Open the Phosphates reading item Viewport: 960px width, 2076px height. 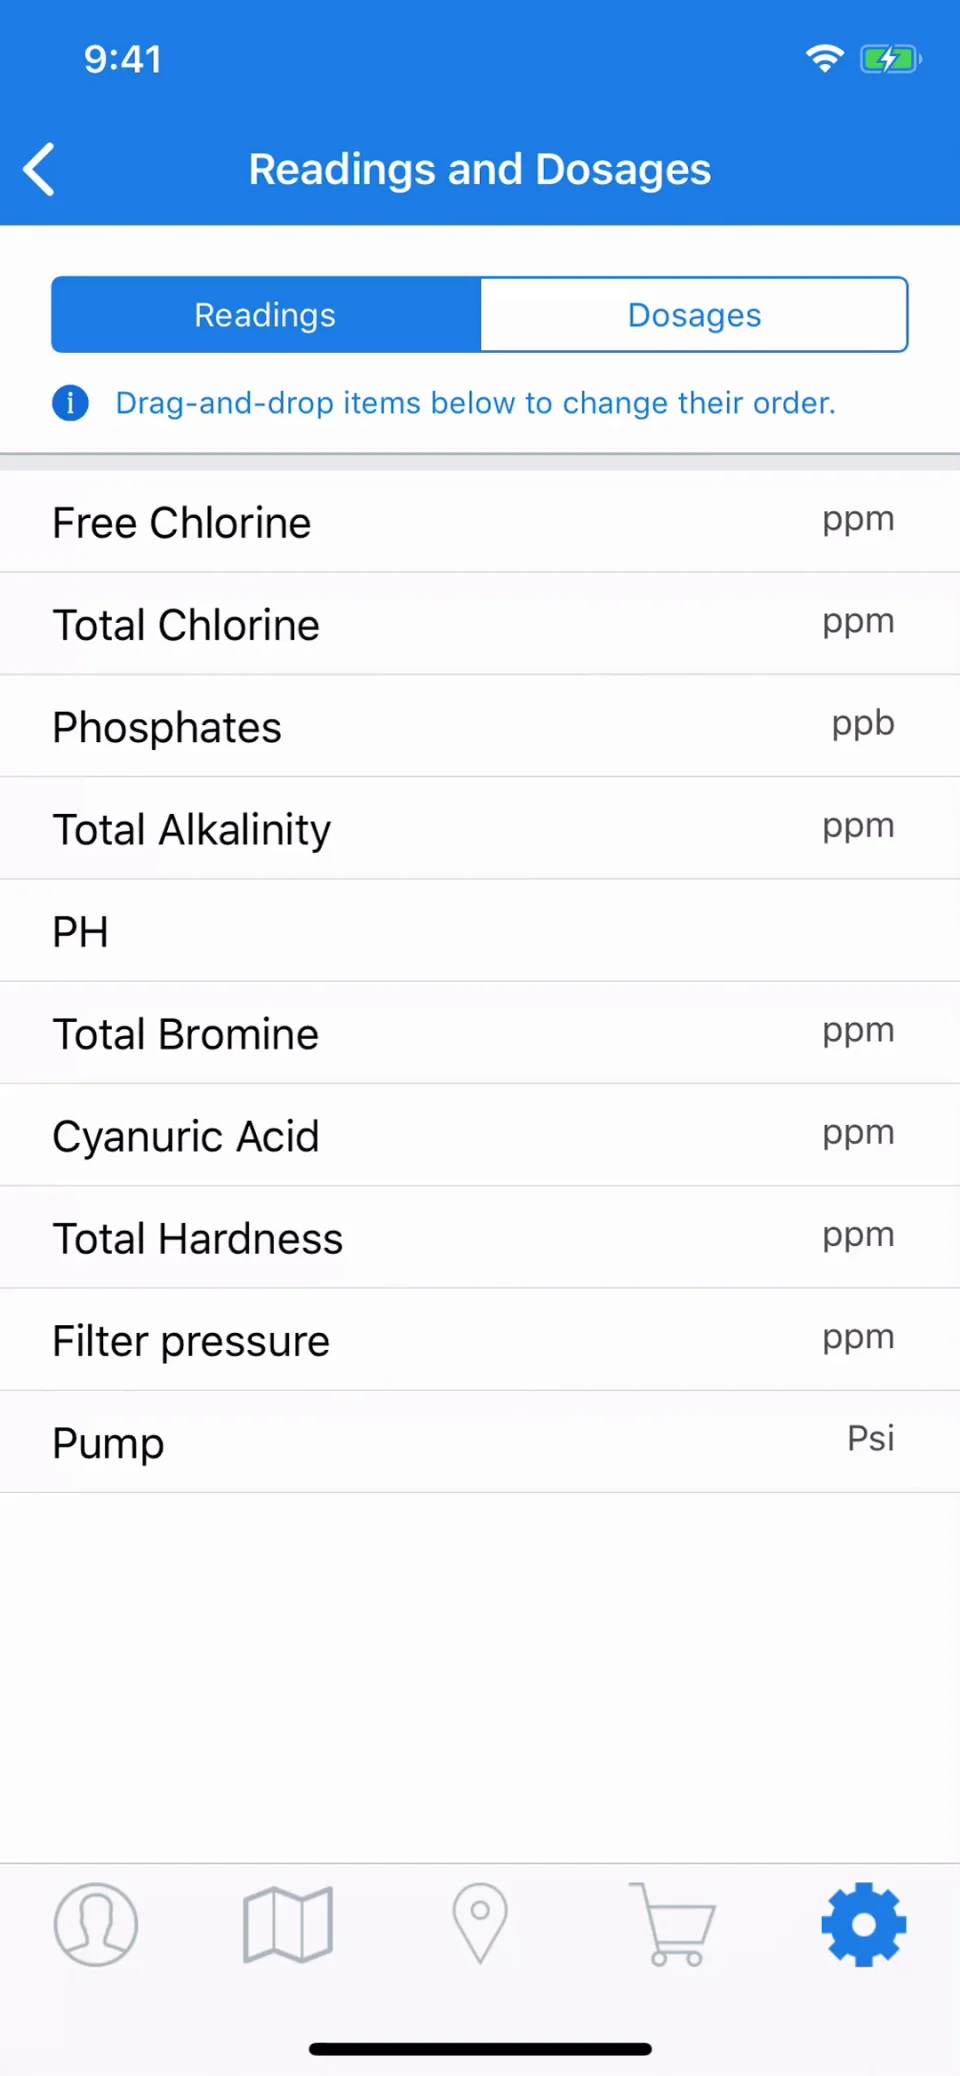(480, 726)
